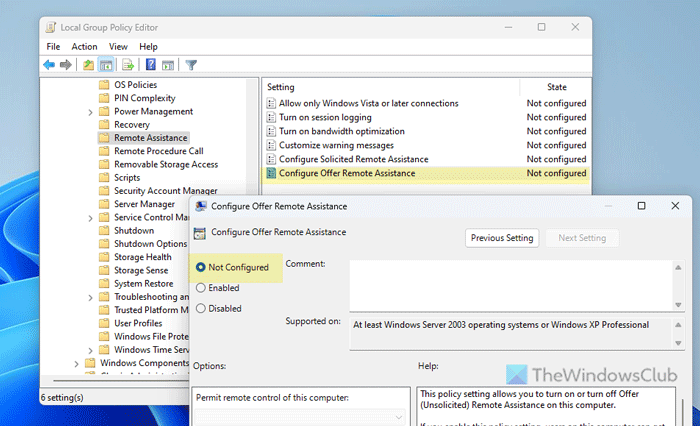Screen dimensions: 700x426
Task: Toggle the Show/Hide Console Tree icon
Action: pos(105,65)
